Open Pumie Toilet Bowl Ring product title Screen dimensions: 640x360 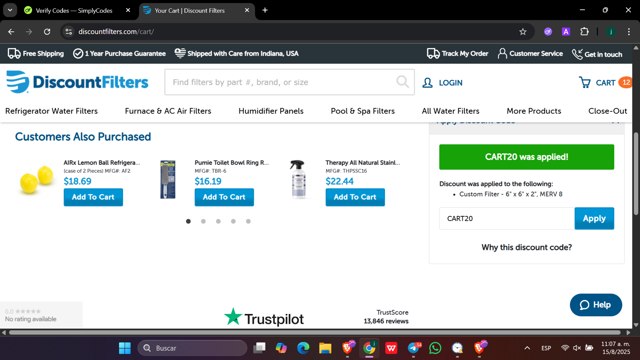tap(232, 162)
